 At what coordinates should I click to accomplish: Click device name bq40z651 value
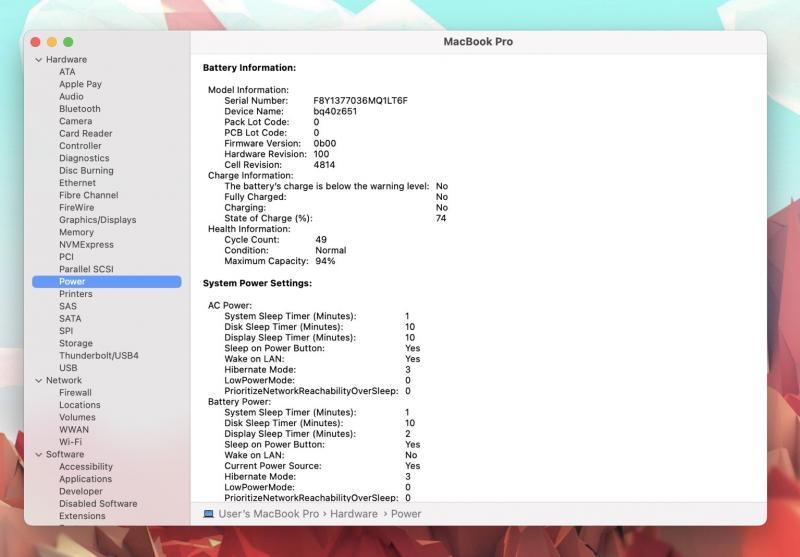point(335,111)
